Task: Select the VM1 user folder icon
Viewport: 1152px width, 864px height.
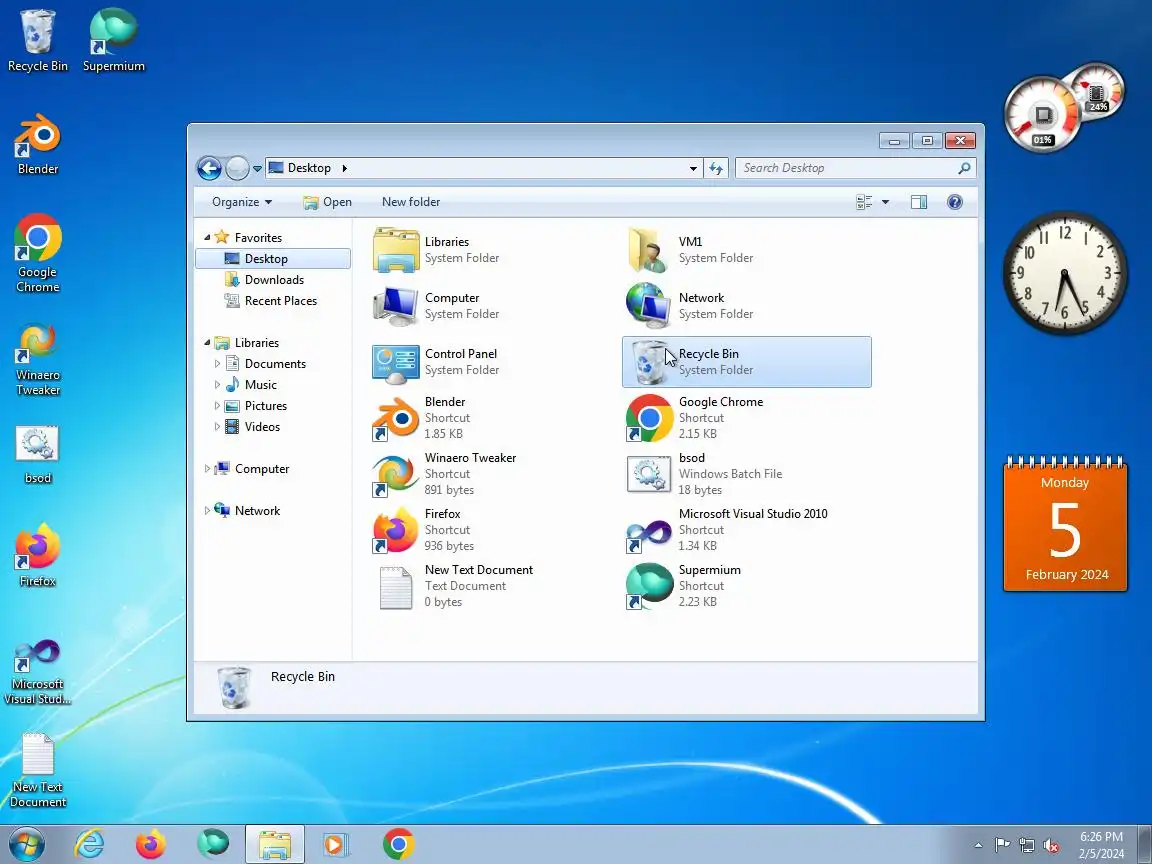Action: [x=648, y=250]
